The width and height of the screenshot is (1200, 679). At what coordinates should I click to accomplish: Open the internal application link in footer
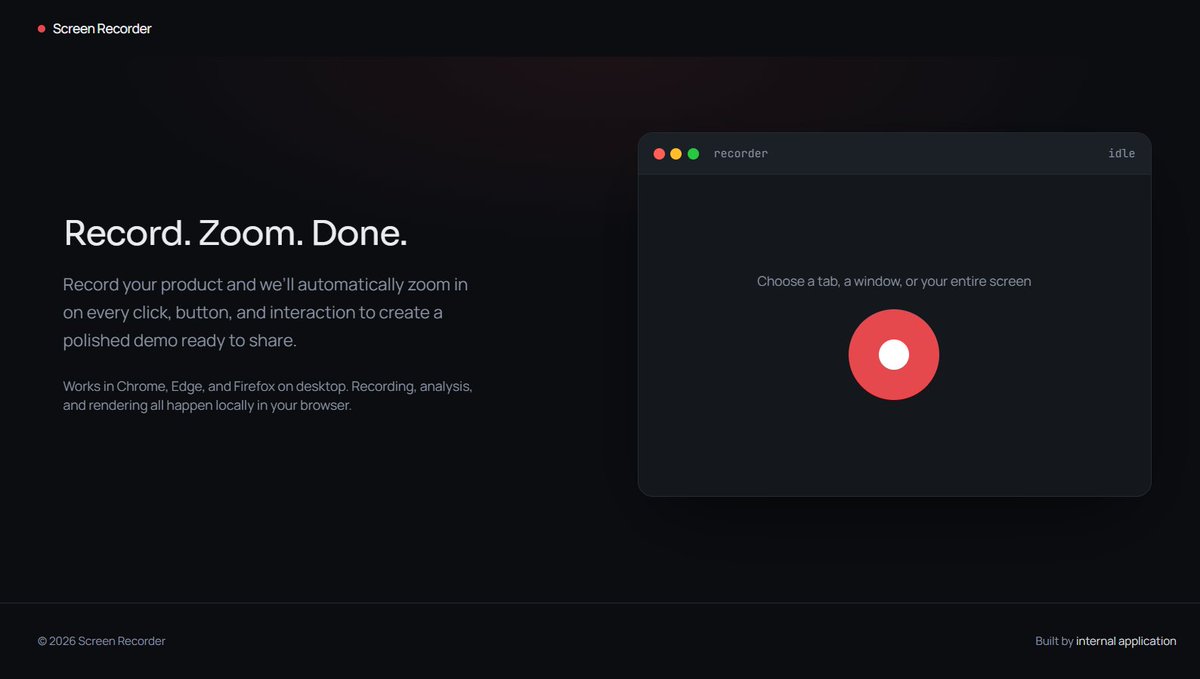pos(1126,641)
